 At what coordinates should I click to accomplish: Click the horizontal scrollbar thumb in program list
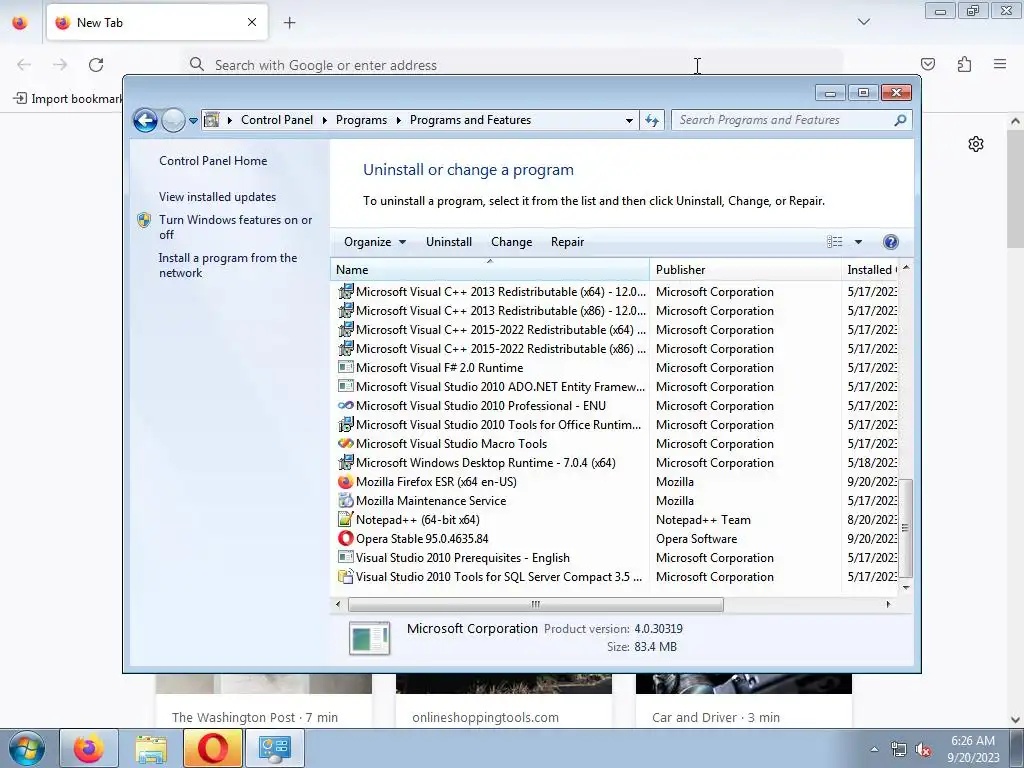click(x=536, y=604)
